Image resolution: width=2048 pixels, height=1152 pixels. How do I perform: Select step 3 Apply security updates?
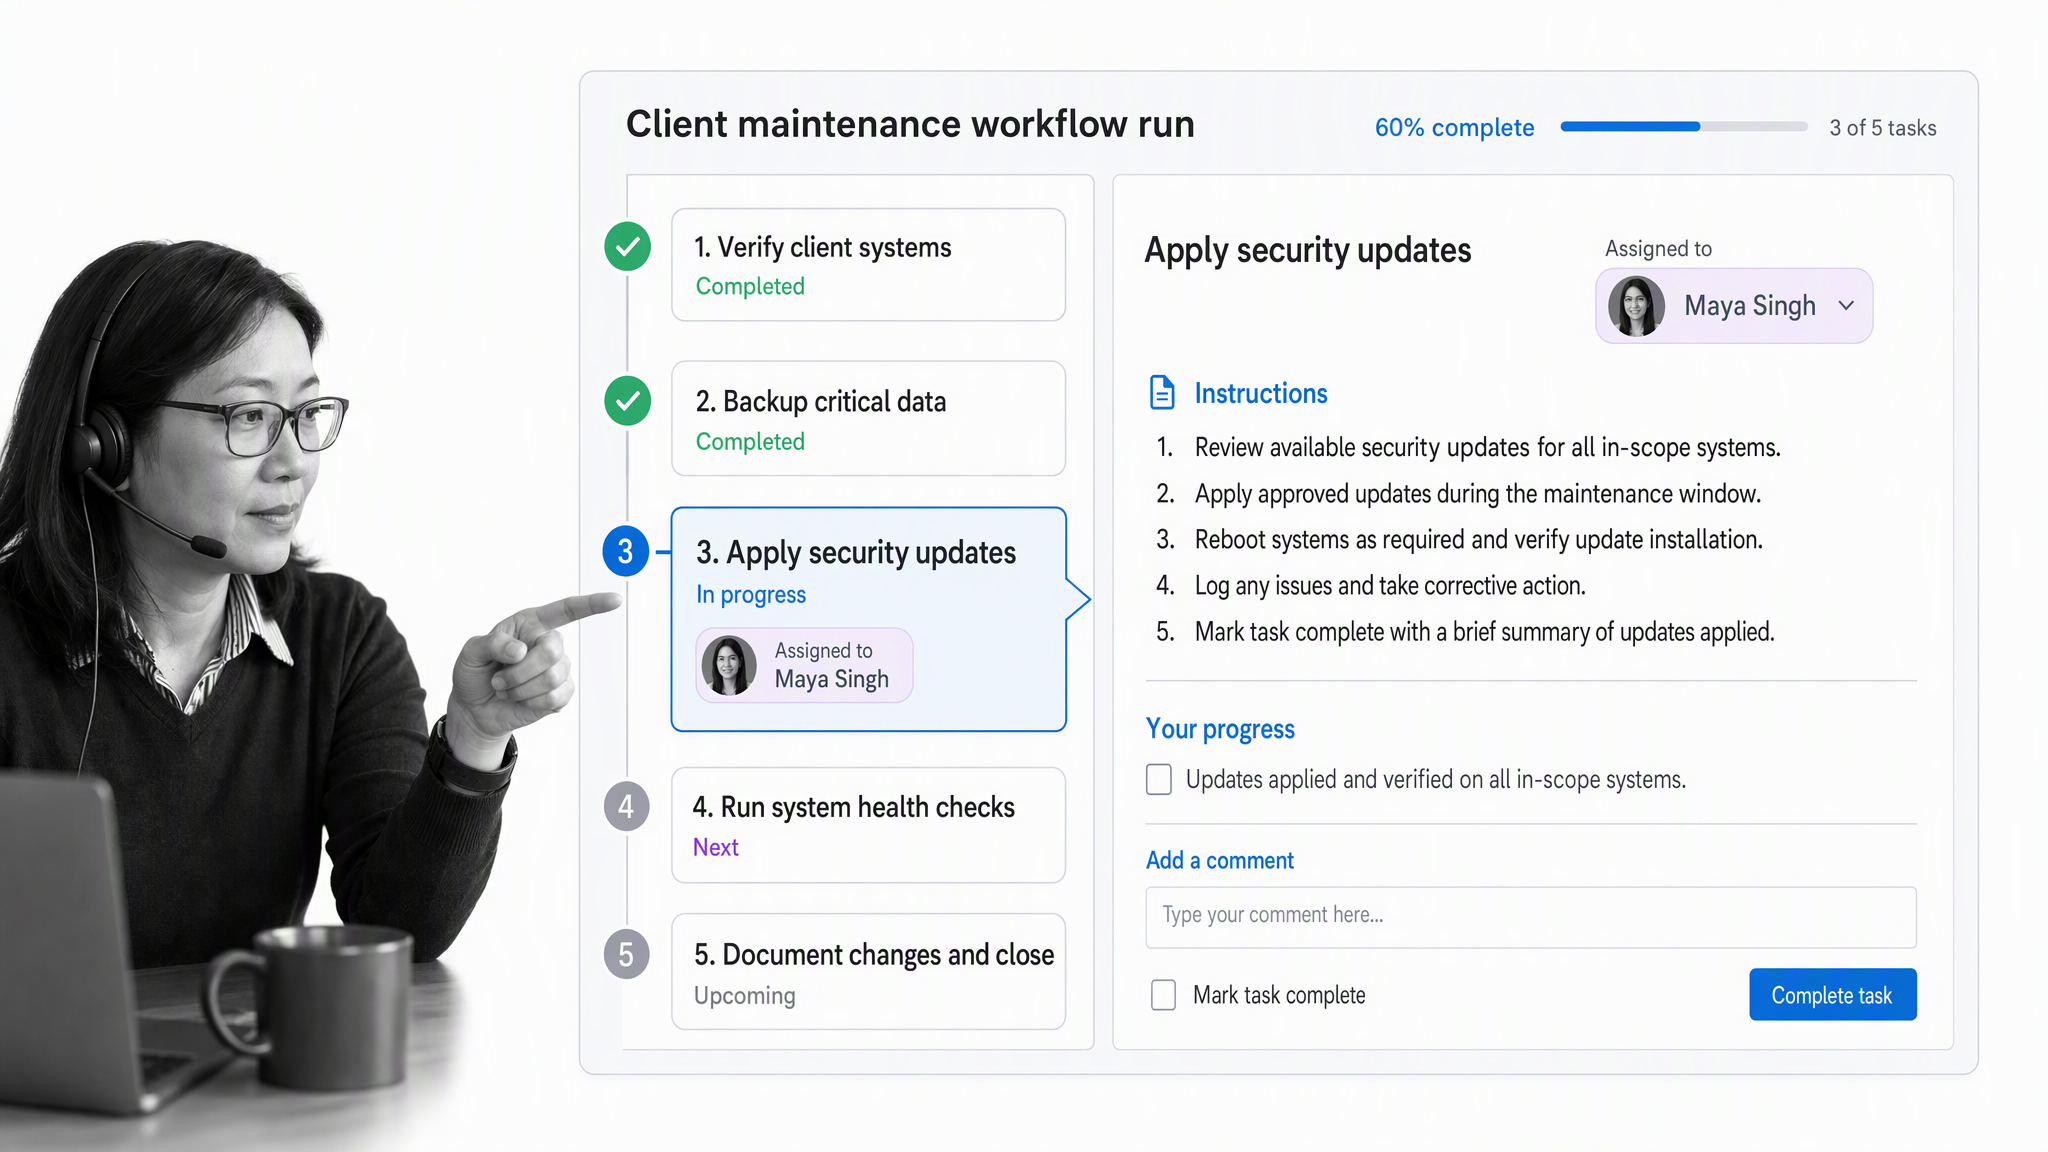pos(868,619)
